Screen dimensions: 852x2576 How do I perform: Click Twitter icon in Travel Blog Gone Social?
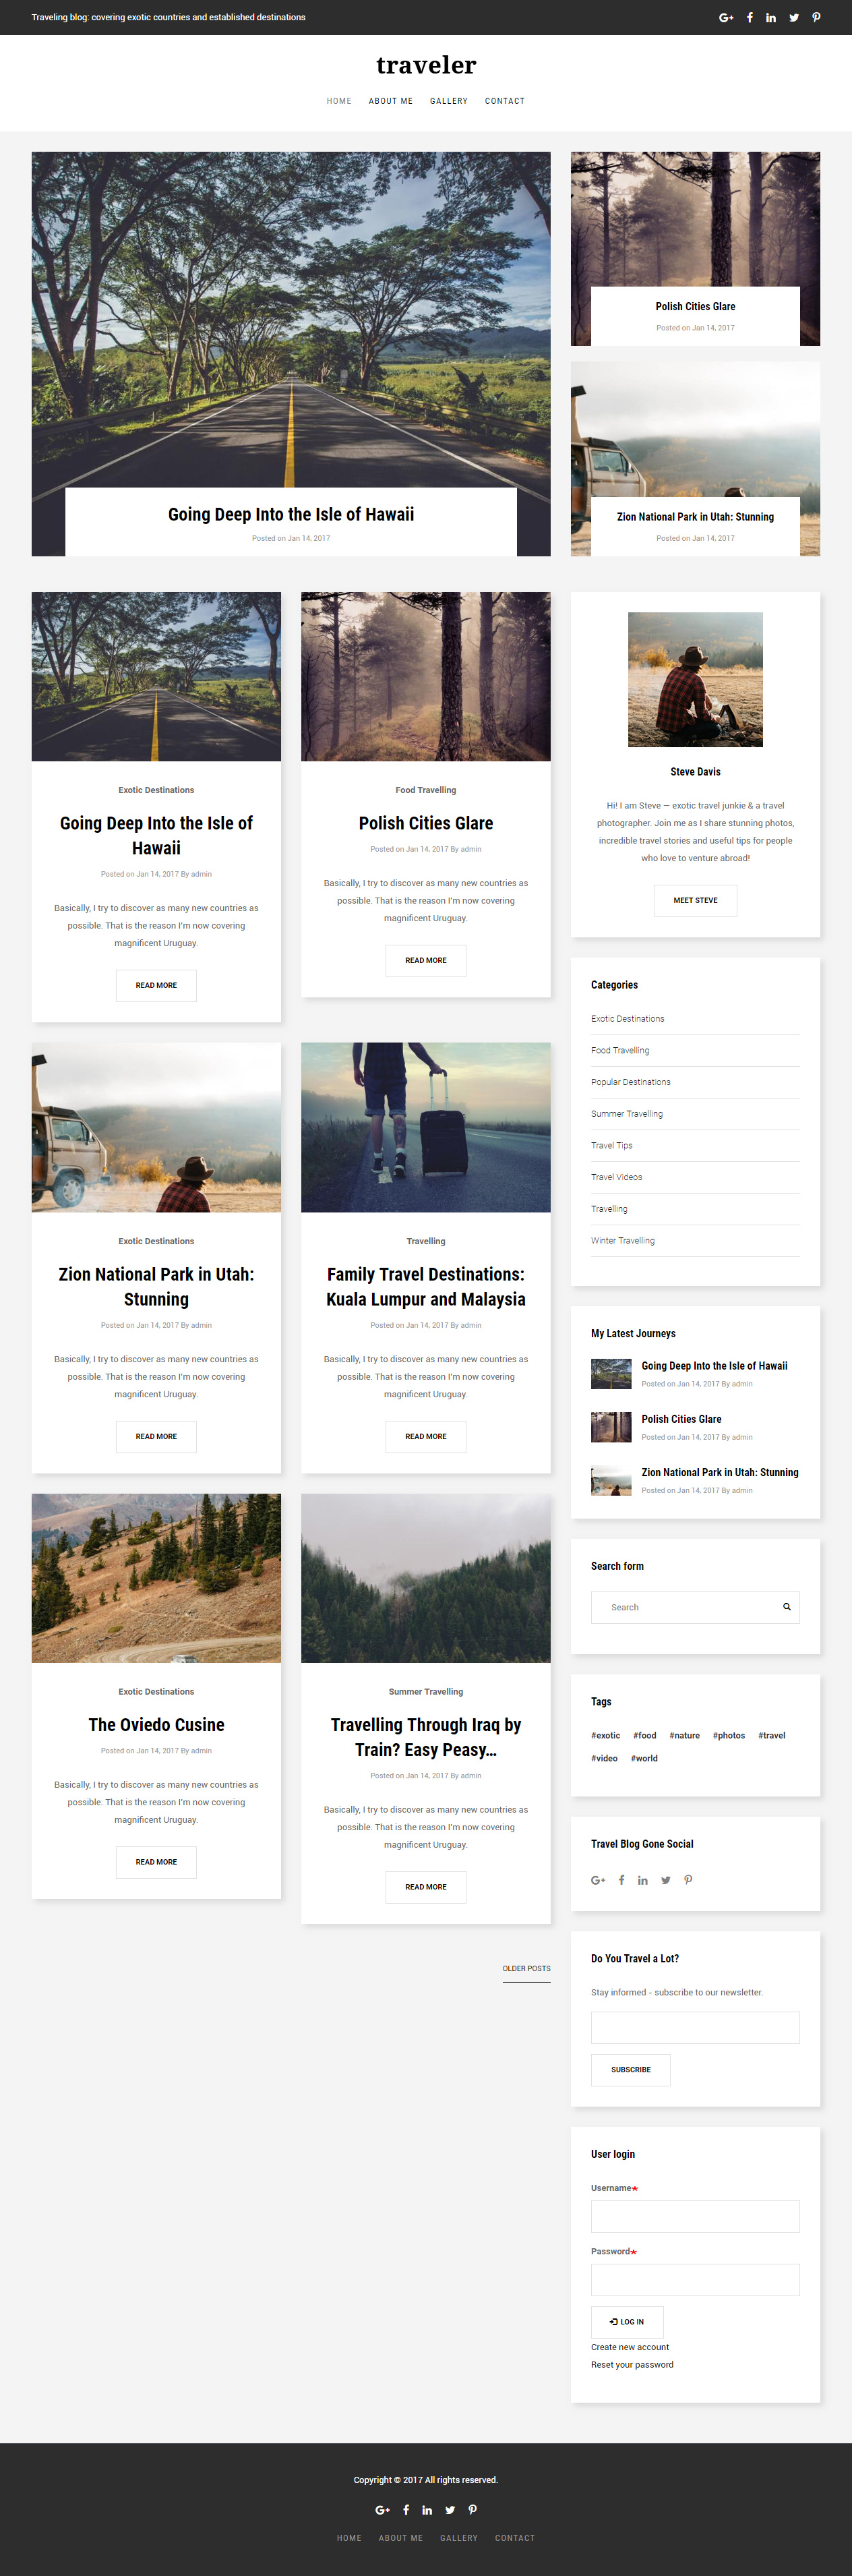[x=665, y=1880]
